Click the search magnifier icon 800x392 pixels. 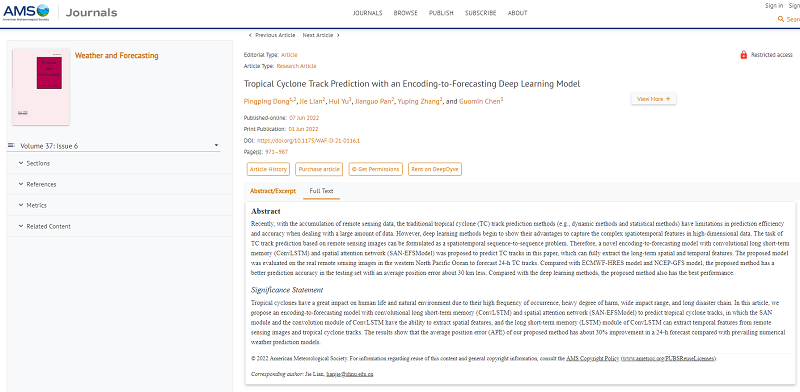coord(780,19)
